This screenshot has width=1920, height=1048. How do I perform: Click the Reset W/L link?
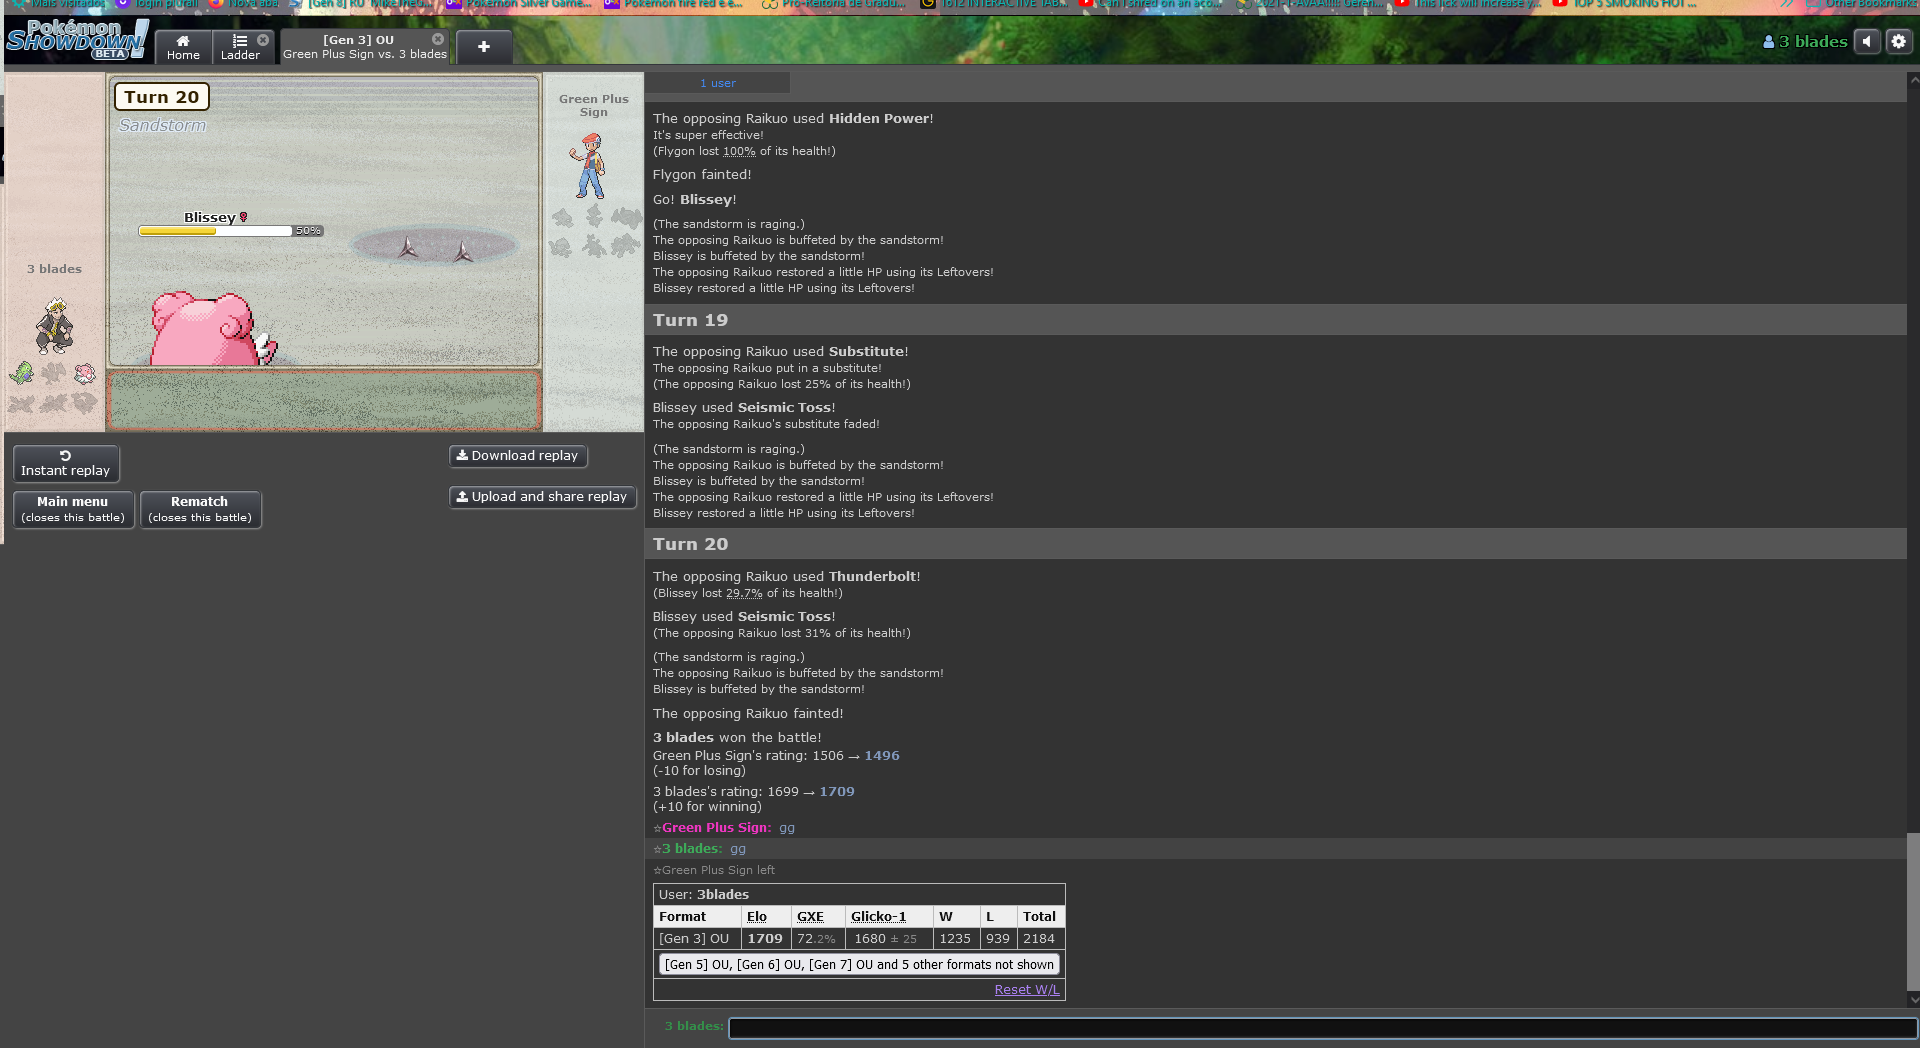[x=1026, y=990]
